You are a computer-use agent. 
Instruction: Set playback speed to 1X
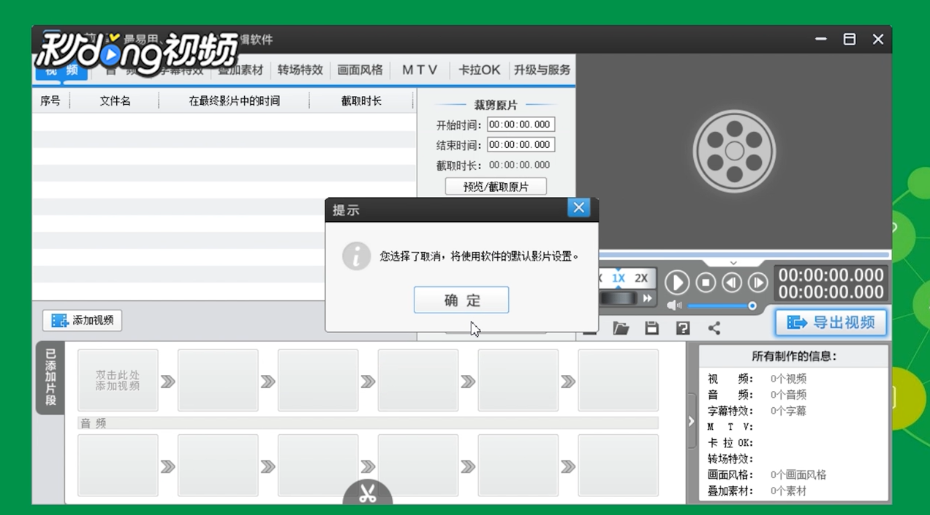point(619,278)
